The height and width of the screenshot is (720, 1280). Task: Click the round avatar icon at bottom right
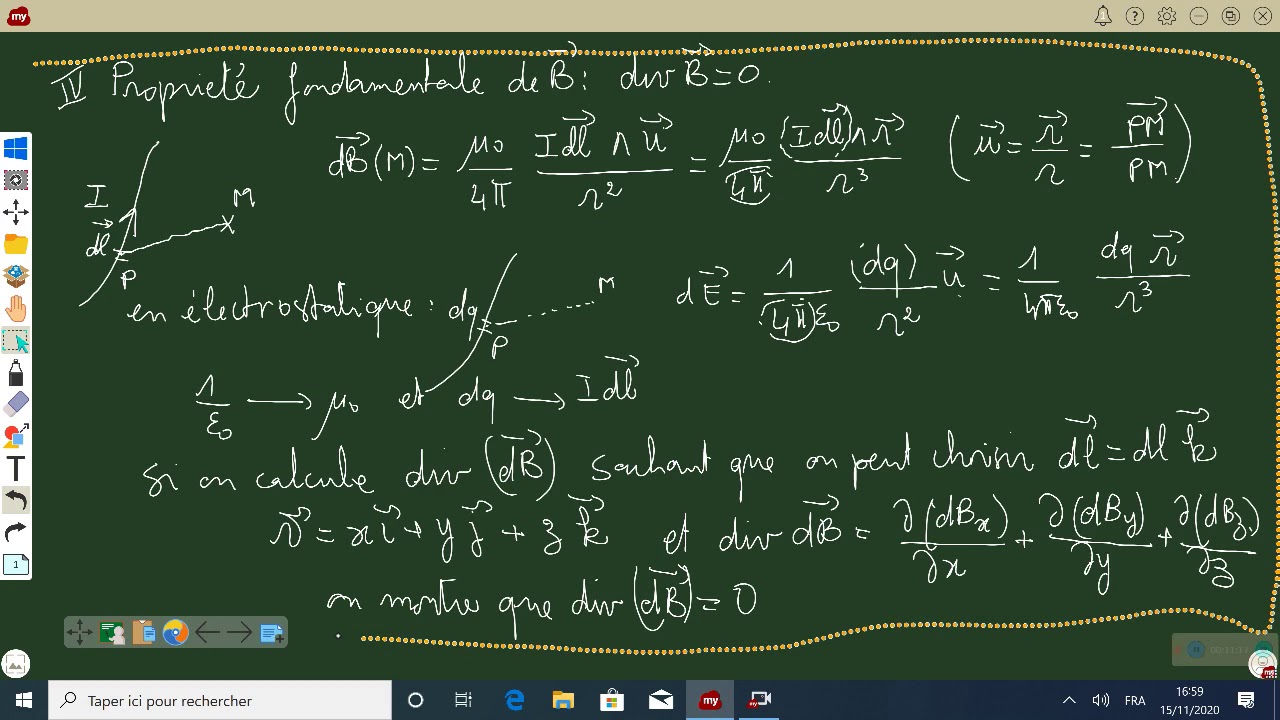(1263, 663)
